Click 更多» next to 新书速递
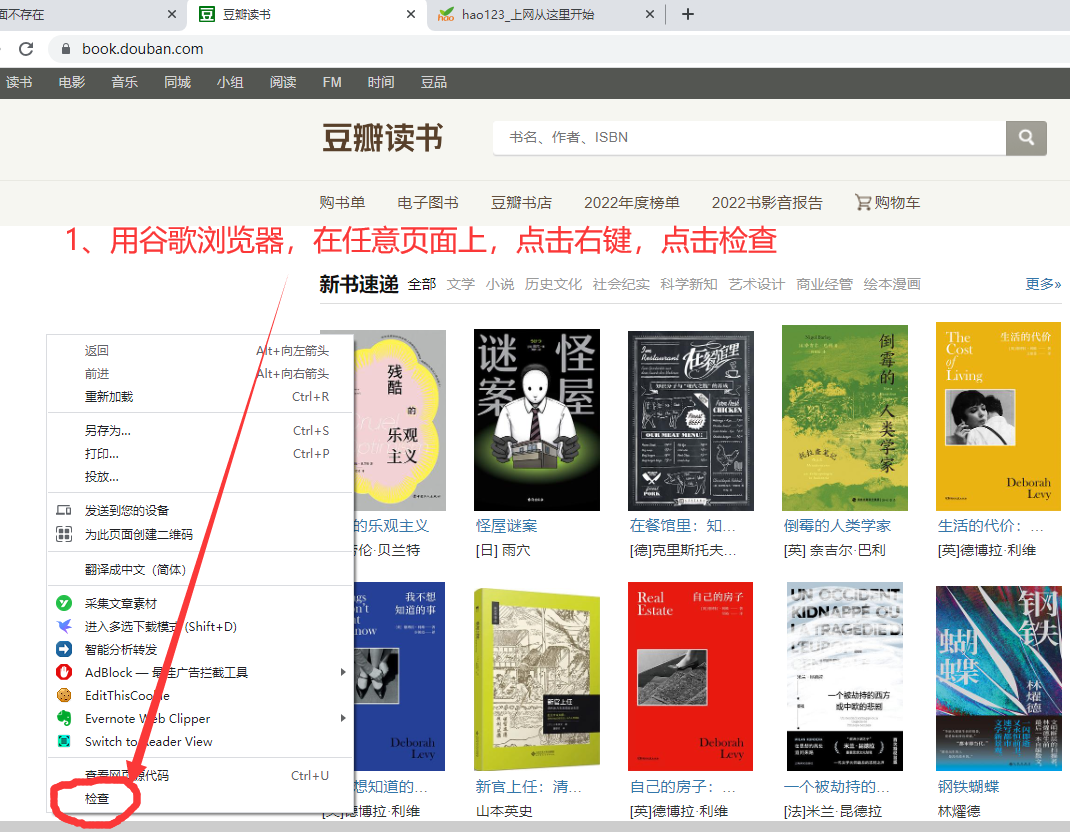Viewport: 1070px width, 832px height. point(1043,284)
